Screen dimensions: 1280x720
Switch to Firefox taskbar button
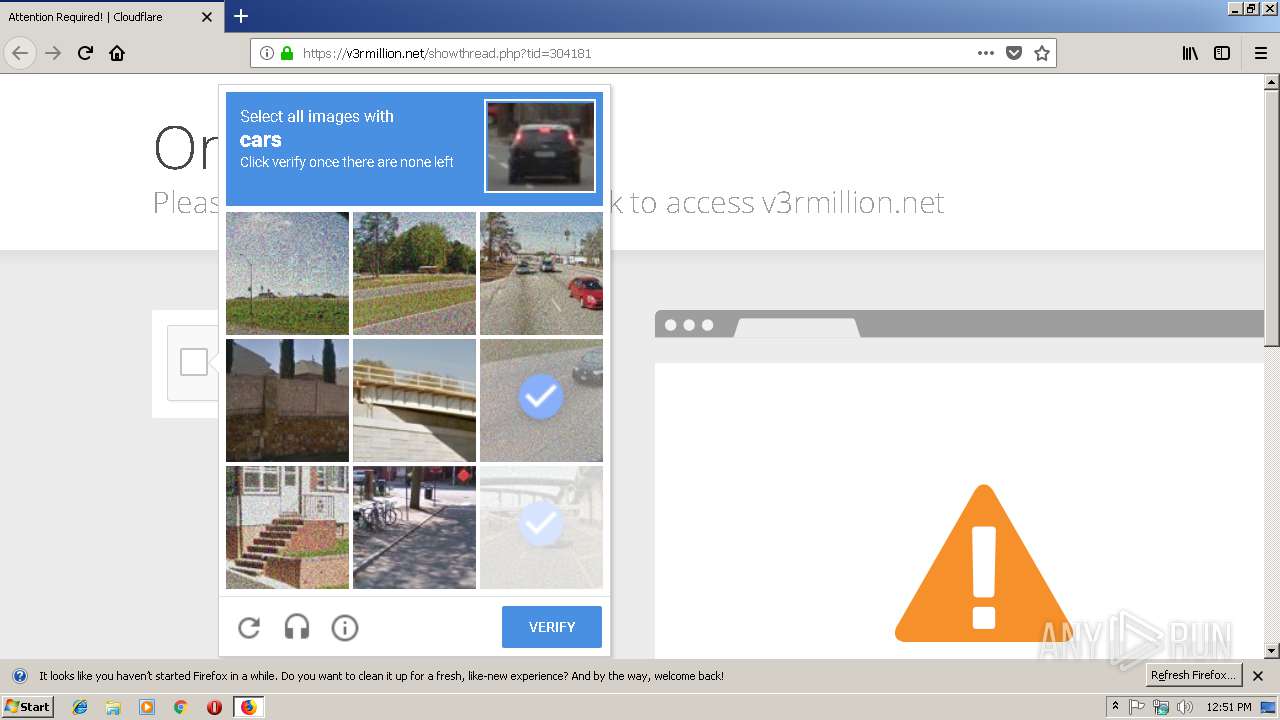click(248, 707)
